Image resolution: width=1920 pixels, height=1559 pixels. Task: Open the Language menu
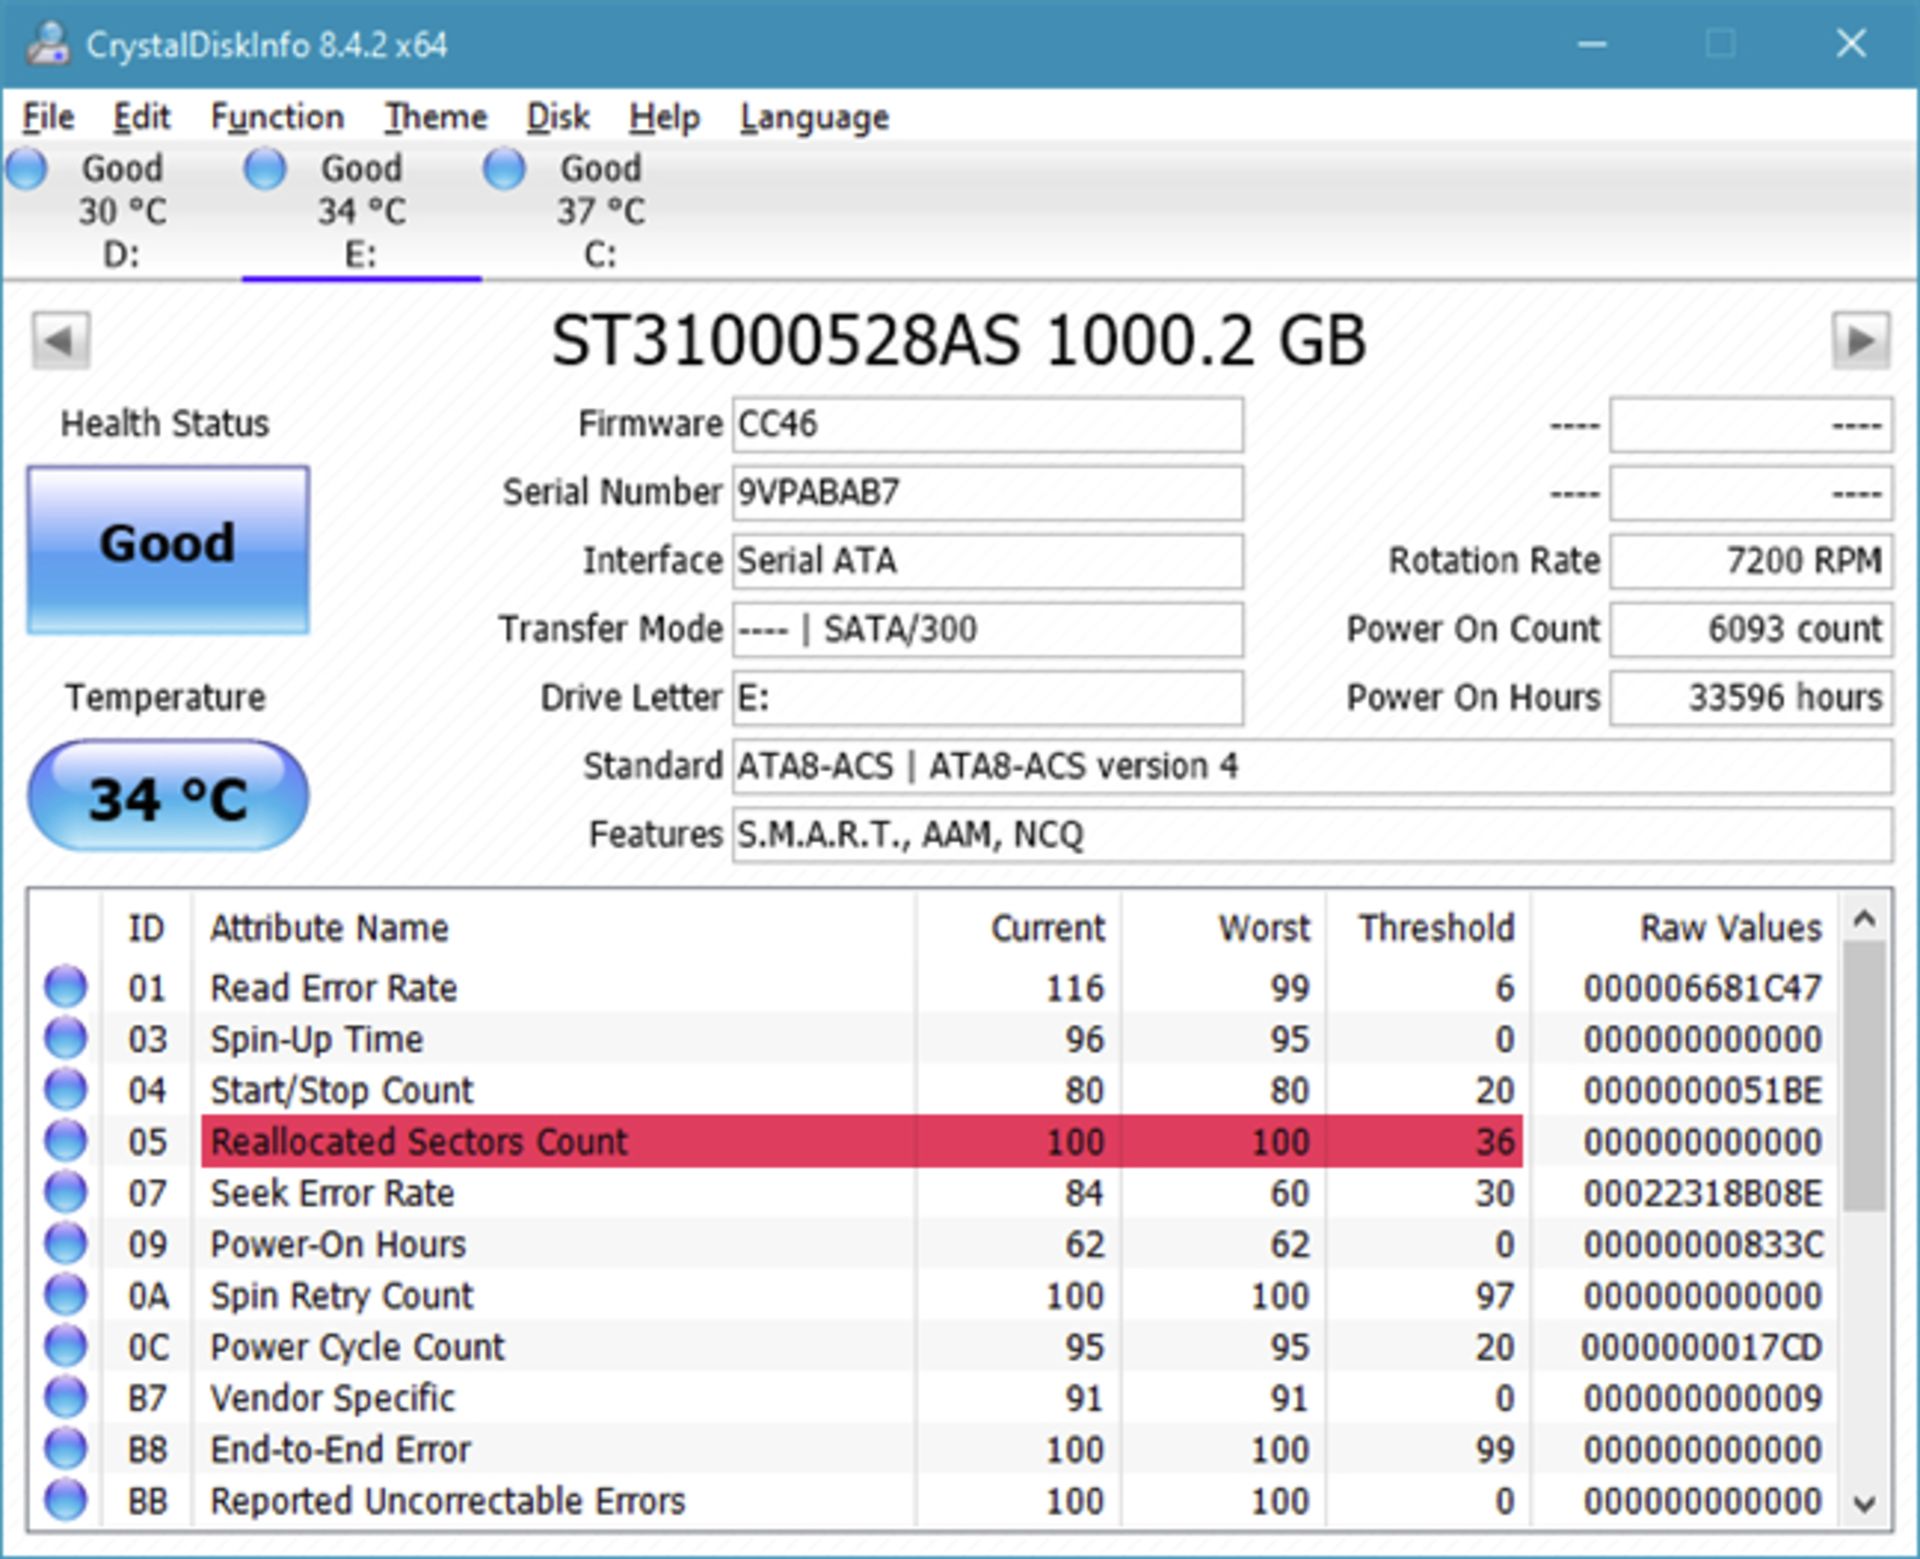(x=814, y=117)
